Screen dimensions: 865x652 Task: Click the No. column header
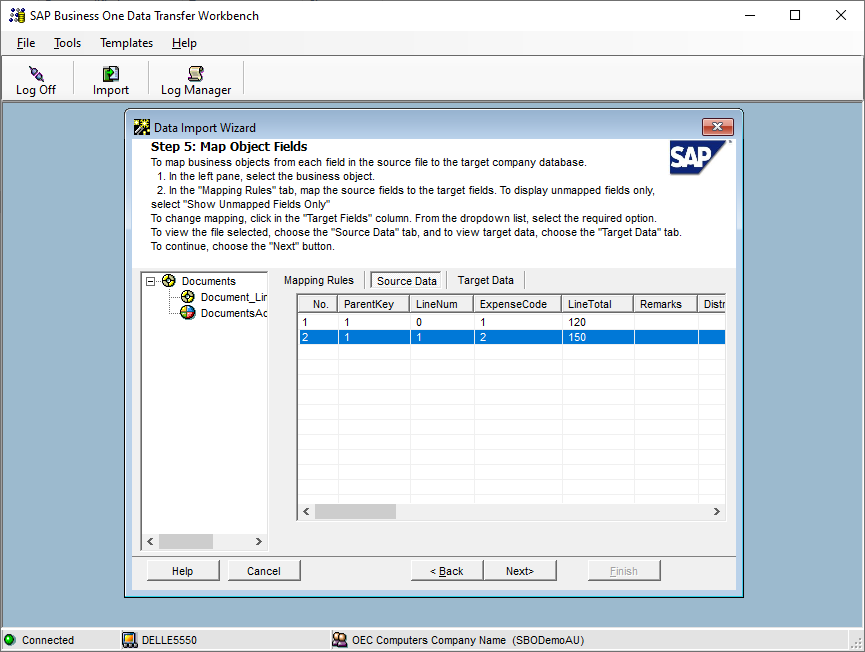point(318,304)
